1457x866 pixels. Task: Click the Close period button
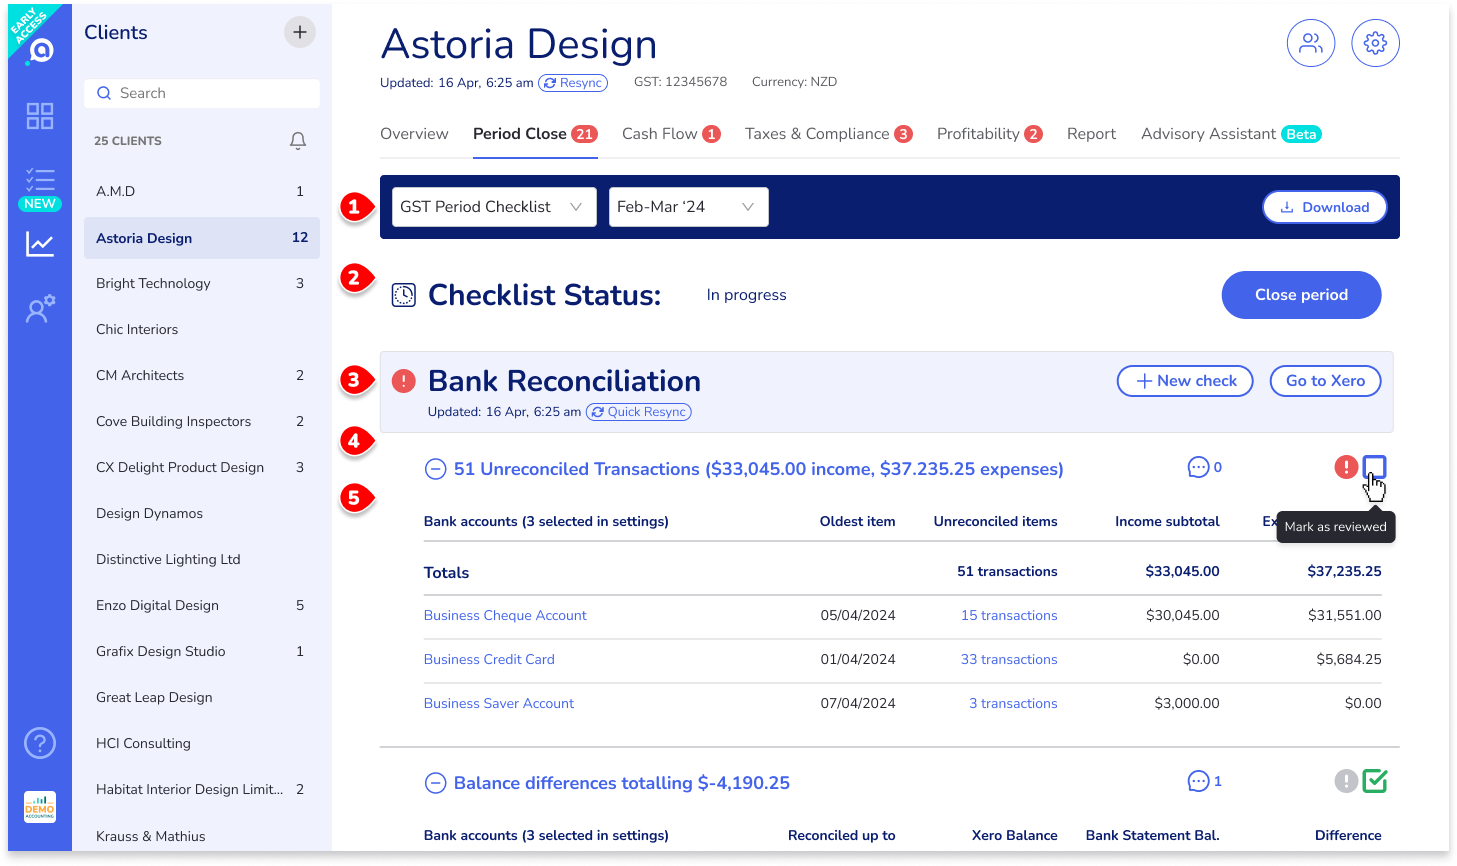(1301, 295)
